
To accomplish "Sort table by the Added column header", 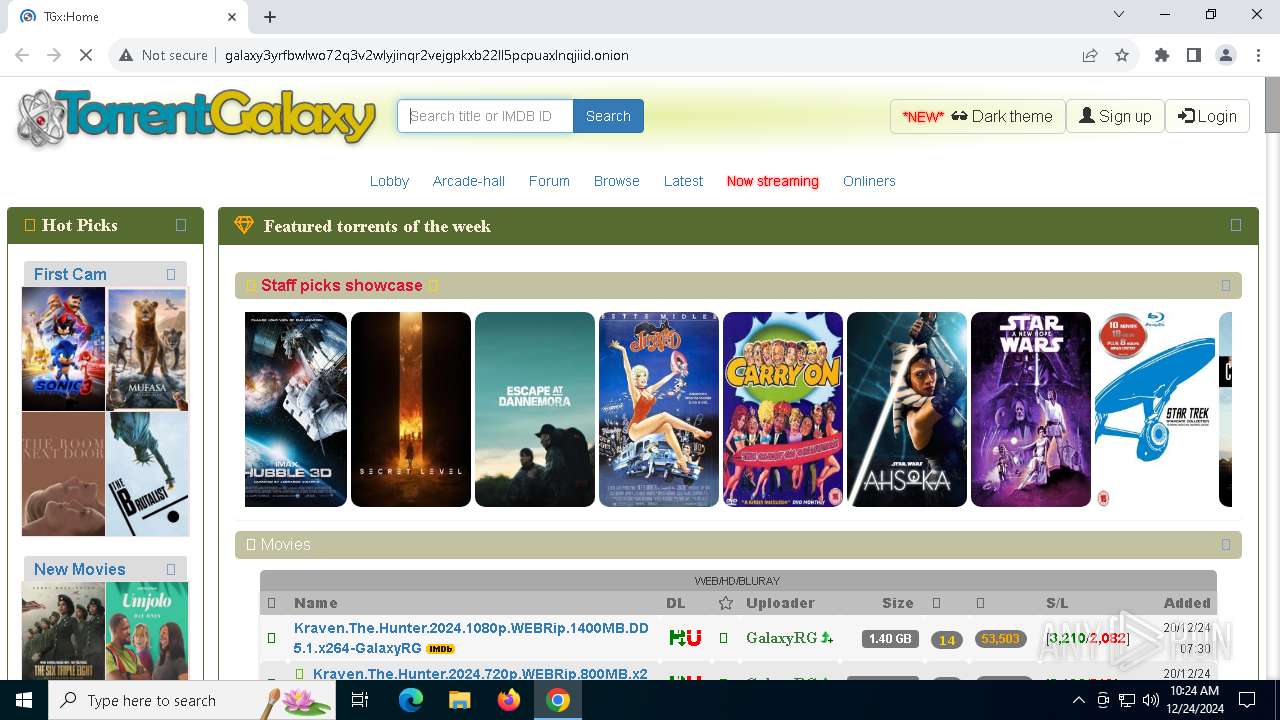I will click(1187, 603).
